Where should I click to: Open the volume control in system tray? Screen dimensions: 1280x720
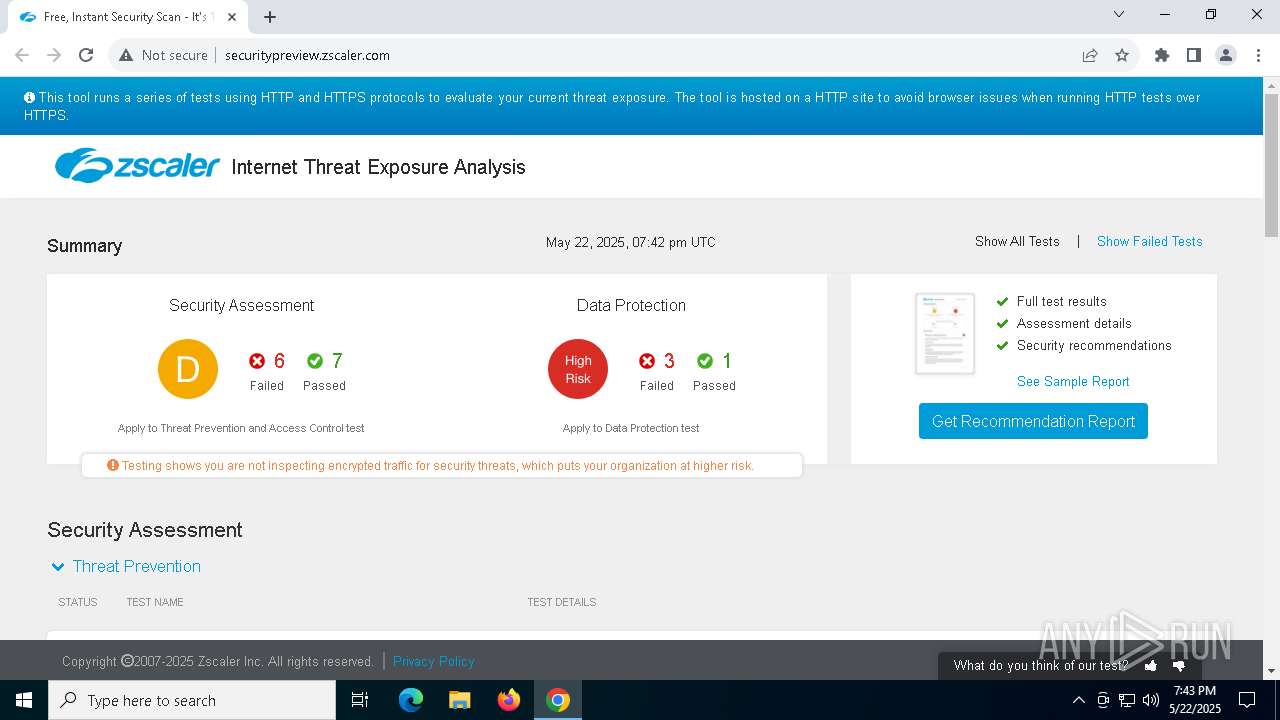tap(1150, 700)
